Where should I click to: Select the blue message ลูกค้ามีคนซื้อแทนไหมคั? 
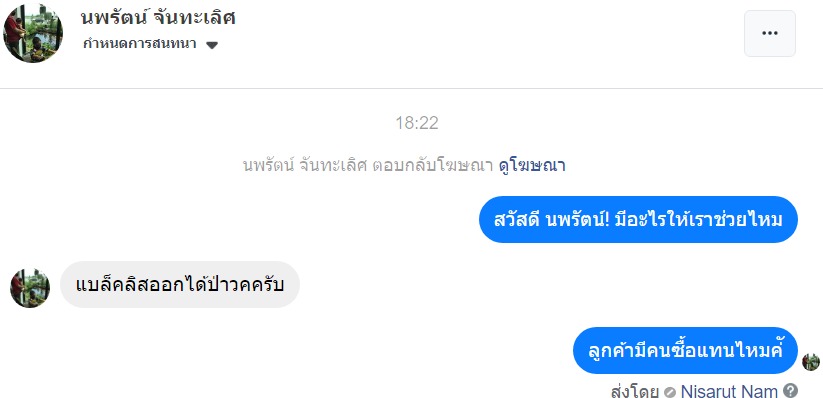click(685, 350)
